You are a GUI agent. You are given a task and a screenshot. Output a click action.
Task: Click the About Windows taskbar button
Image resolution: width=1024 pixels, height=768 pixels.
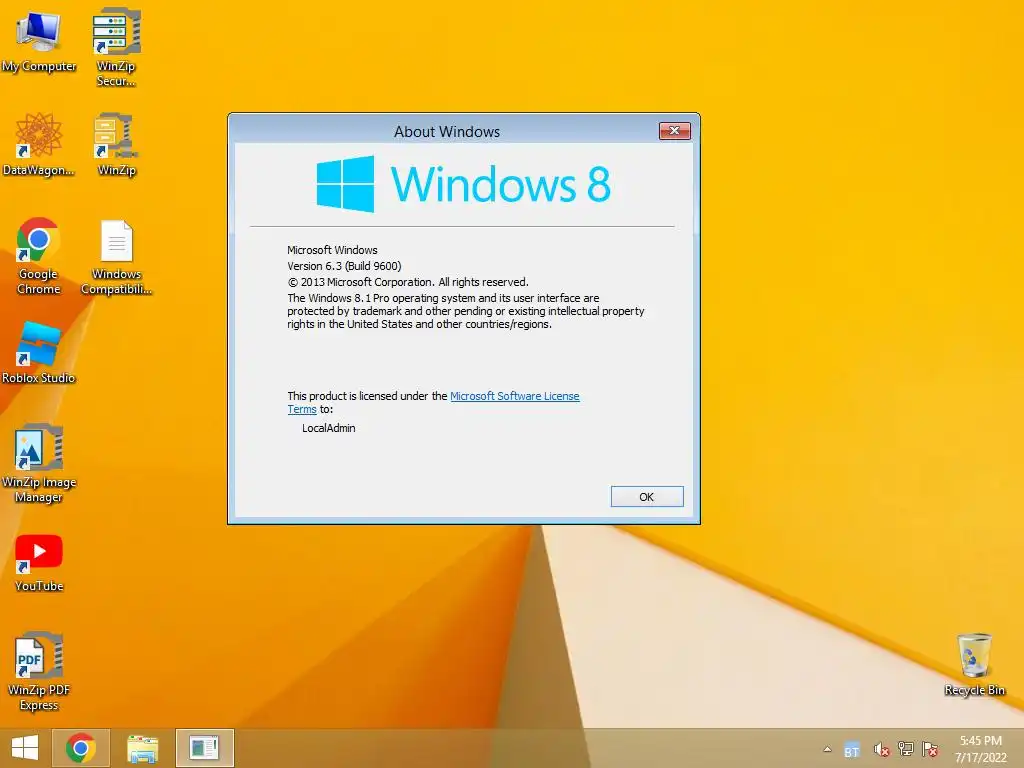(204, 748)
